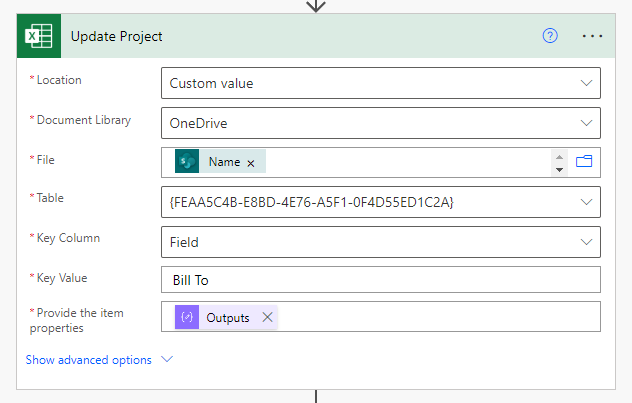Open the Document Library dropdown
This screenshot has width=632, height=403.
pos(380,123)
